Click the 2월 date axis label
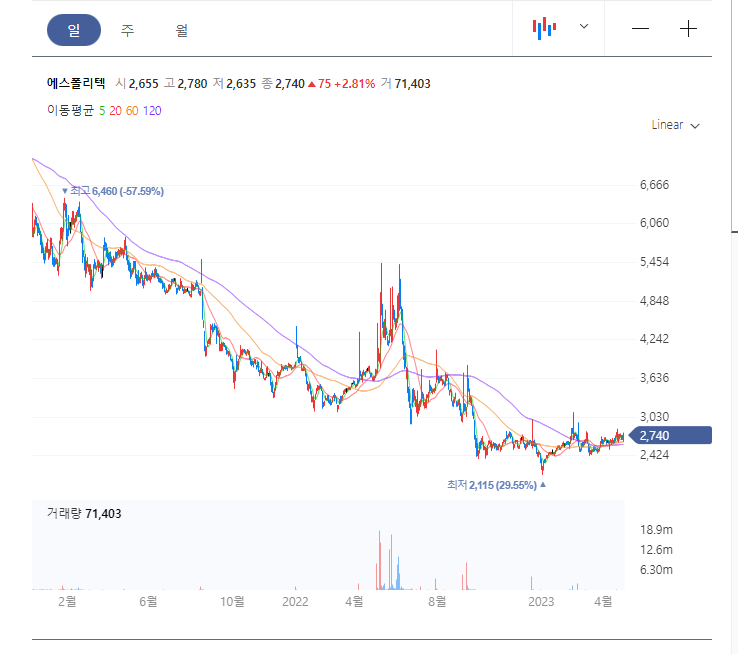The width and height of the screenshot is (738, 654). point(67,601)
